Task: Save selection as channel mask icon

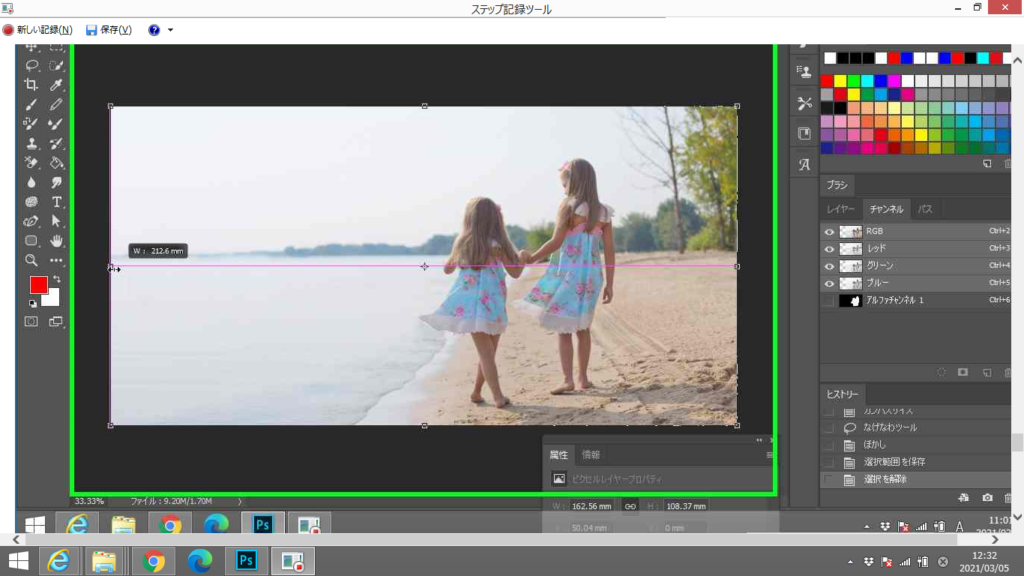Action: point(963,372)
